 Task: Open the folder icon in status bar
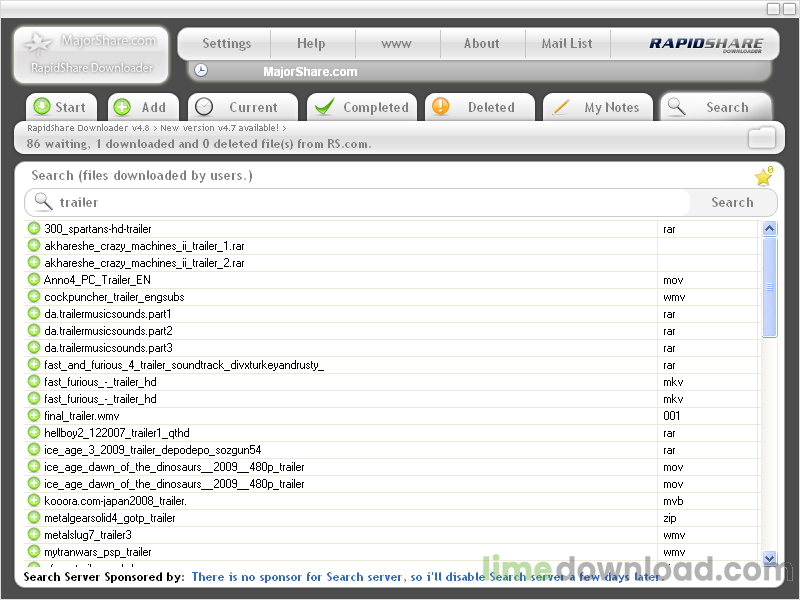tap(762, 138)
